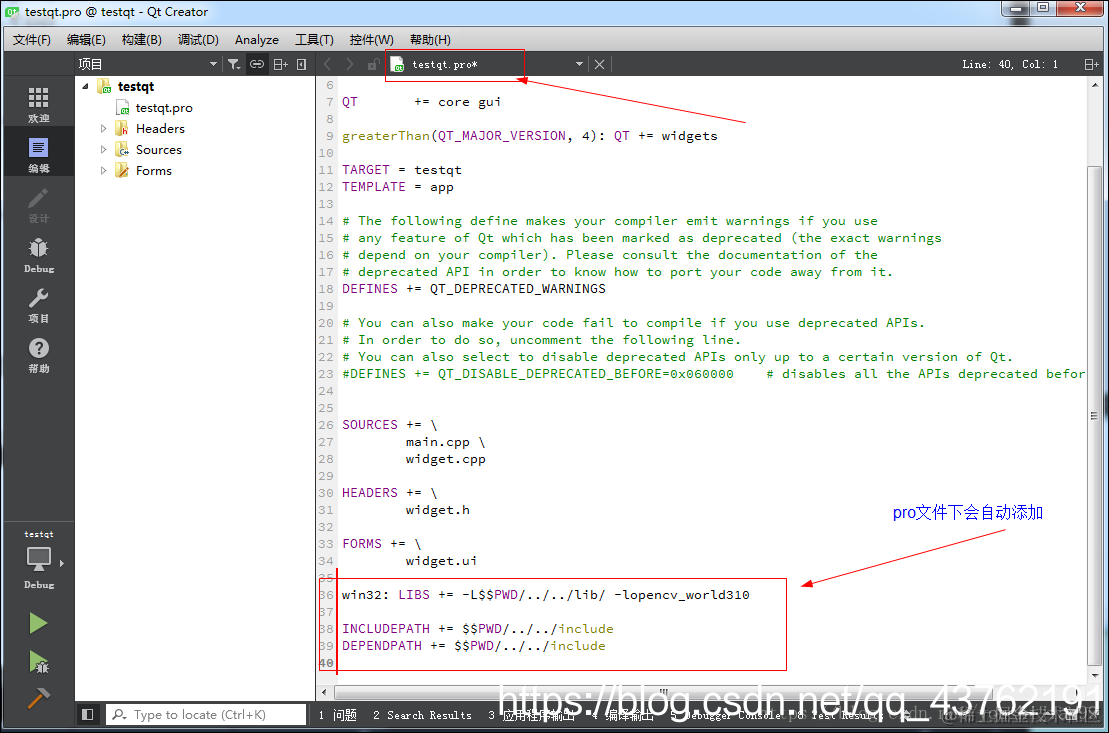1109x733 pixels.
Task: Open the 设计 (Design) mode
Action: point(38,204)
